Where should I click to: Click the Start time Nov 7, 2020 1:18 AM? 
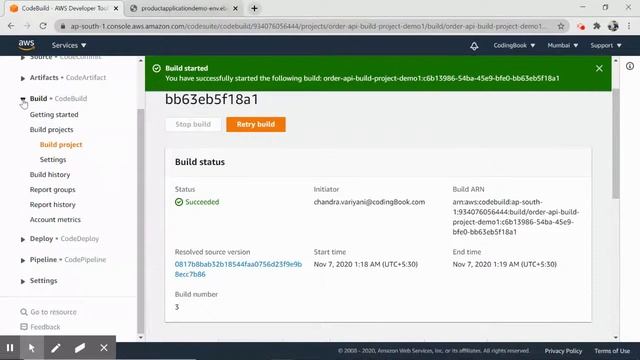(366, 264)
